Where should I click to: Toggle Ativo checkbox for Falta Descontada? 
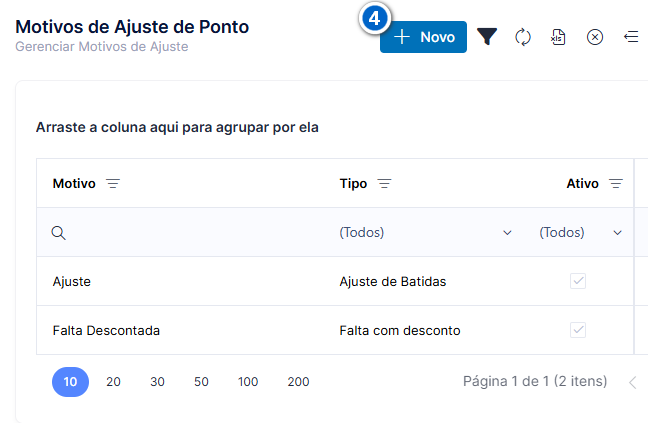578,330
